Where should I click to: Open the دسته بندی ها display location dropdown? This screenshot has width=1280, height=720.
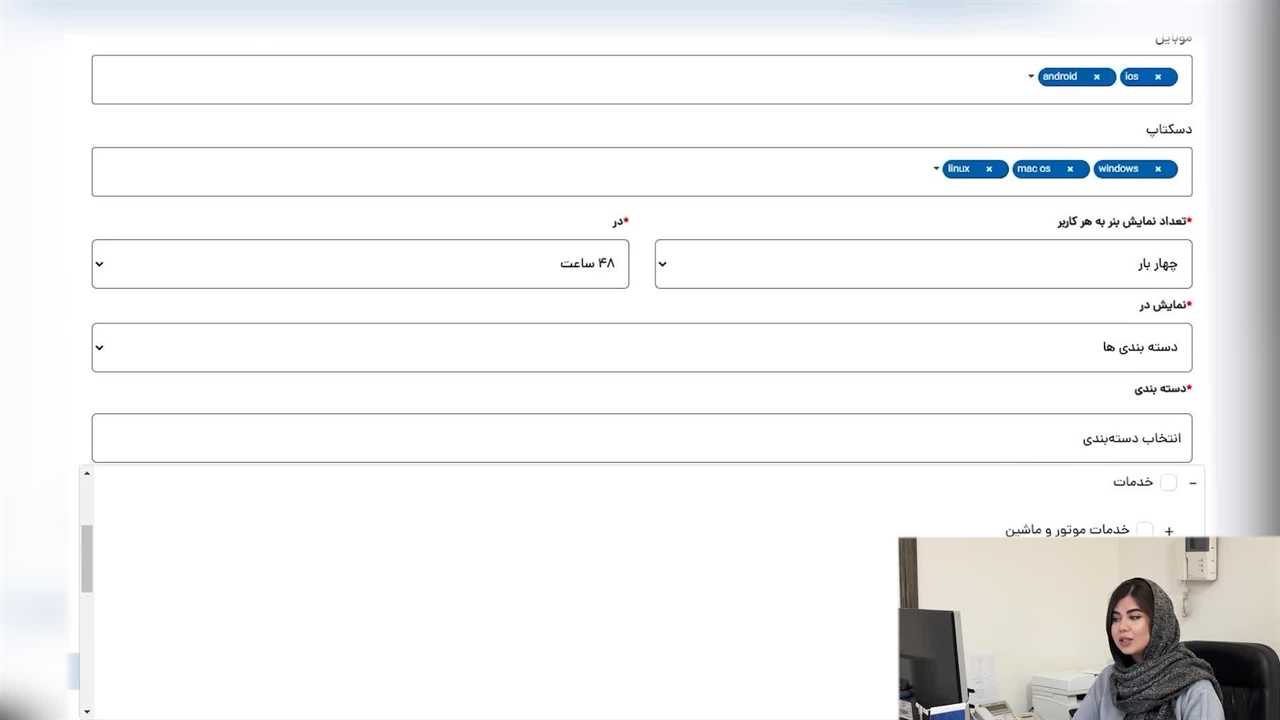click(x=641, y=347)
